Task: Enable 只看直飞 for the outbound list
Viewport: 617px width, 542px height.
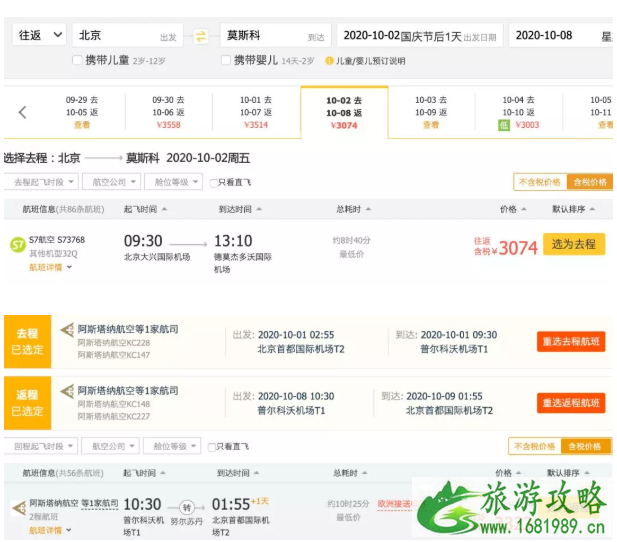Action: coord(214,183)
